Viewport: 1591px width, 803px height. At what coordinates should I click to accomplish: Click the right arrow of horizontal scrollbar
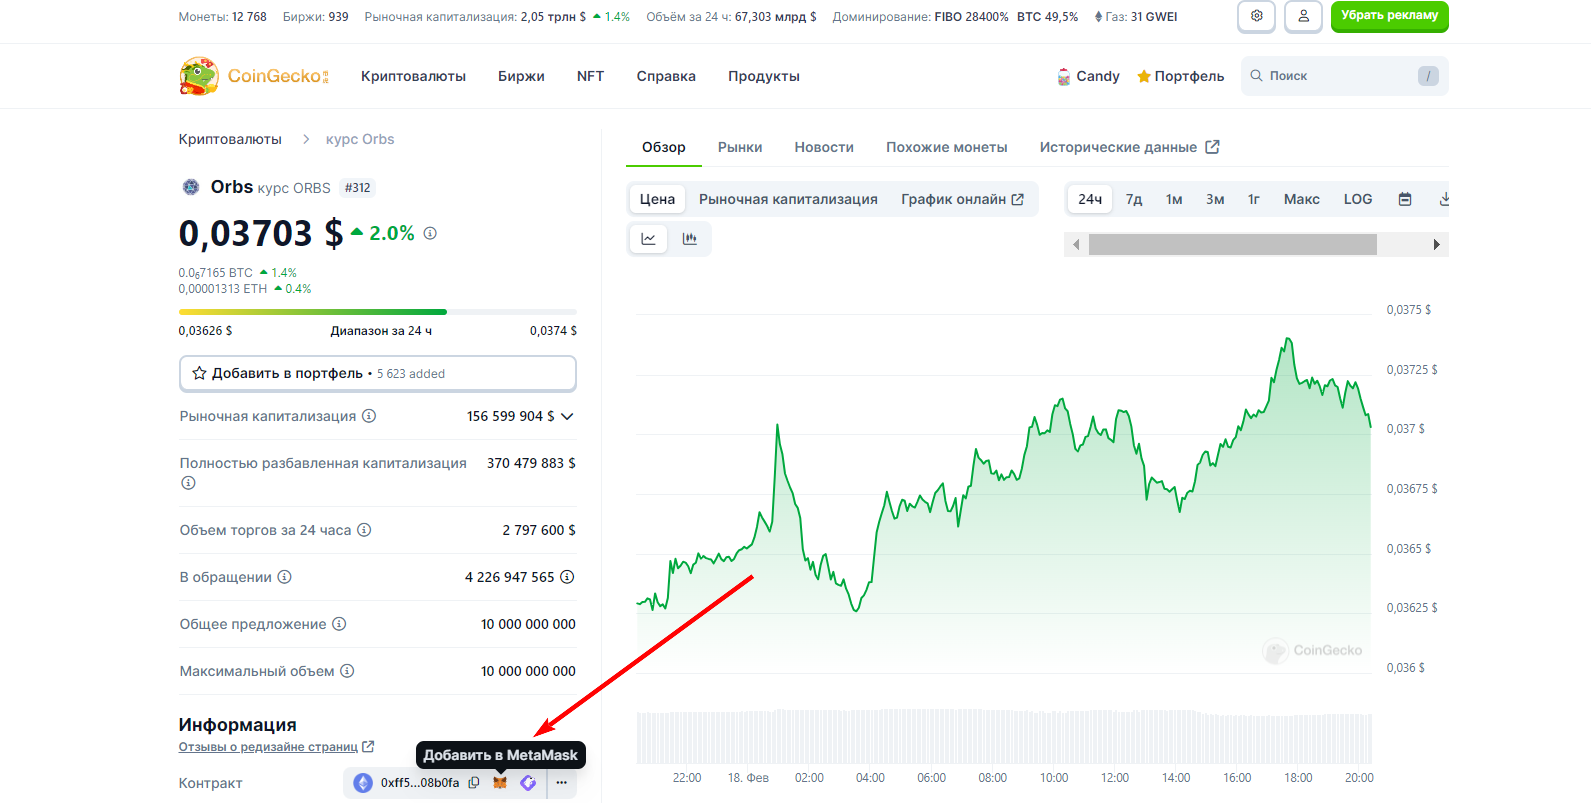[1437, 245]
